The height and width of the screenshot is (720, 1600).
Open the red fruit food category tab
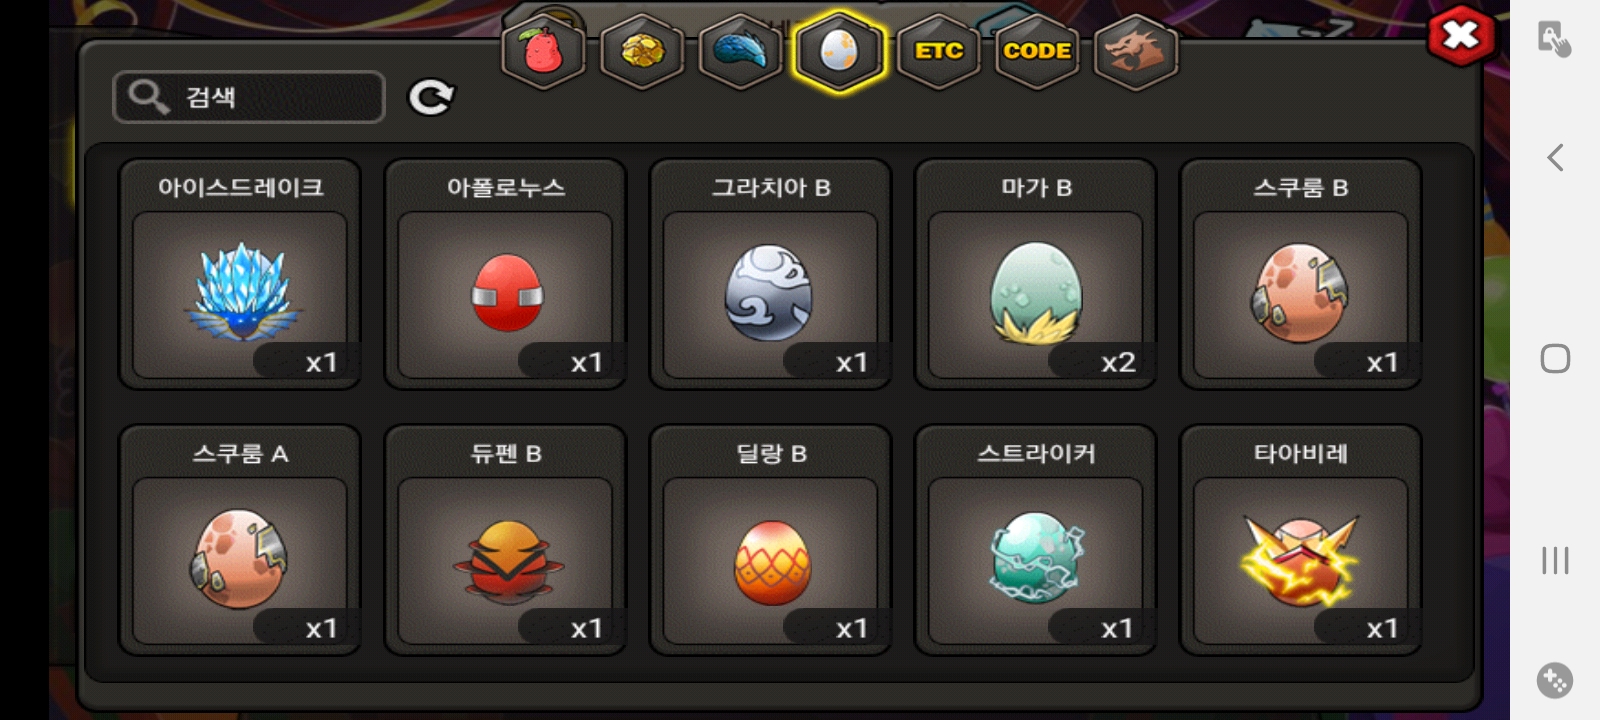(542, 51)
